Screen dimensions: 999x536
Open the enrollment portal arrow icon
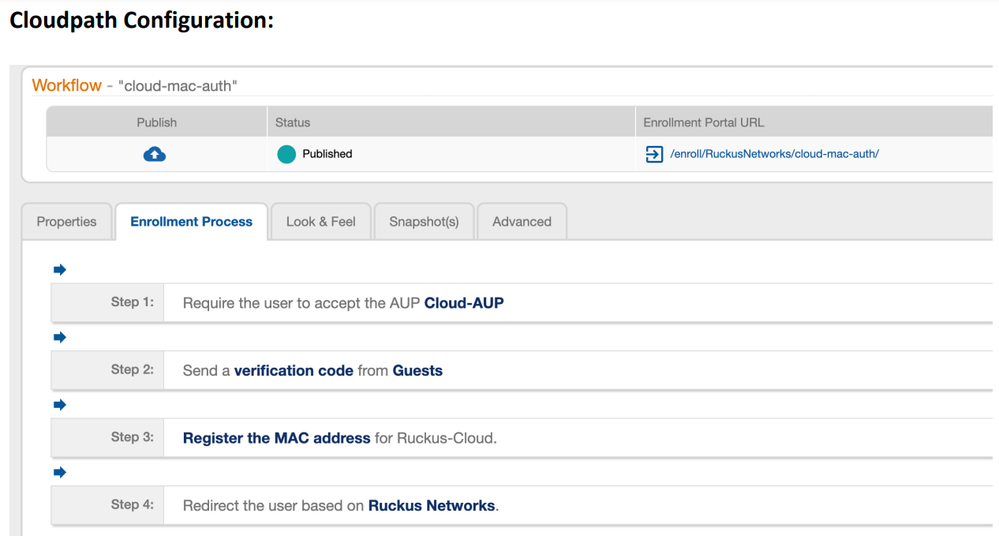(654, 154)
